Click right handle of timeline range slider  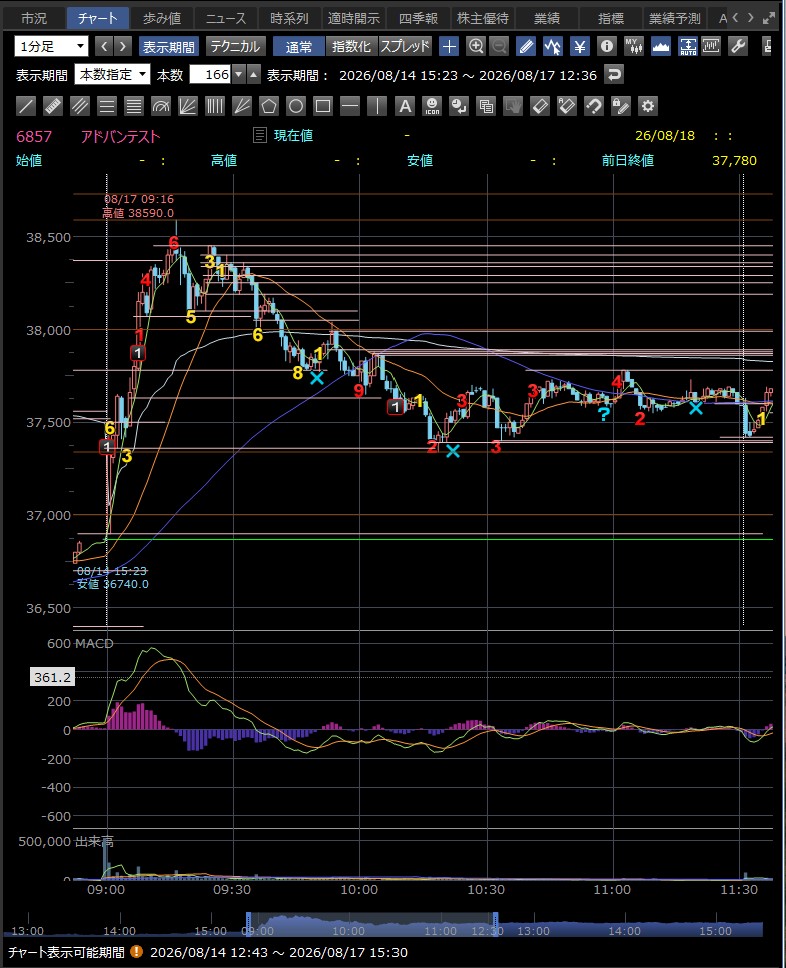pyautogui.click(x=495, y=924)
